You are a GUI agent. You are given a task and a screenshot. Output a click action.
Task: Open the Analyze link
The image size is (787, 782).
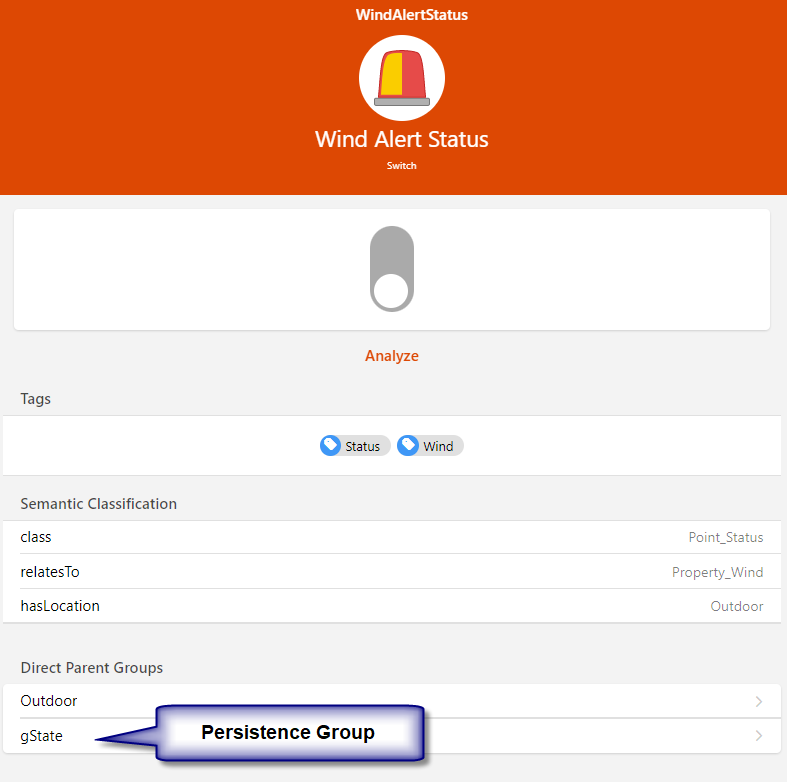point(391,356)
